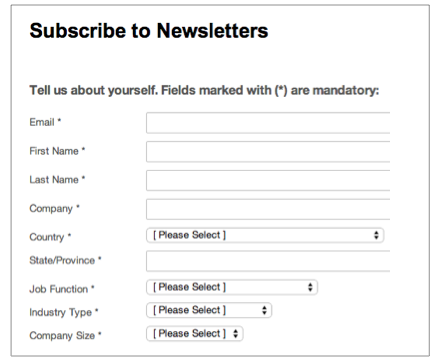Click the Job Function dropdown arrow icon
This screenshot has width=437, height=363.
[x=310, y=287]
